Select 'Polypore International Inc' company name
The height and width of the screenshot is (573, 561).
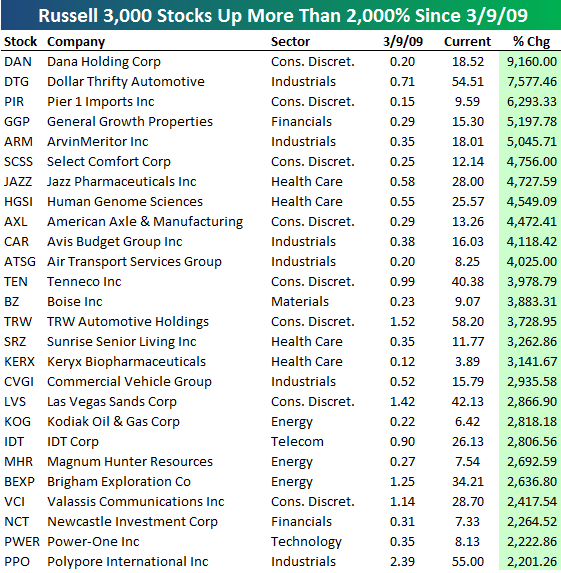pos(128,562)
